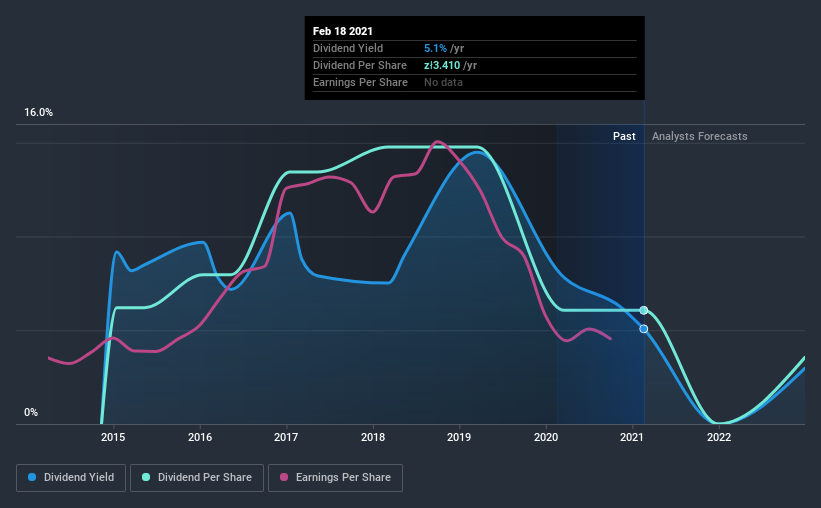This screenshot has width=821, height=508.
Task: Click the 2019 x-axis label
Action: click(x=459, y=437)
